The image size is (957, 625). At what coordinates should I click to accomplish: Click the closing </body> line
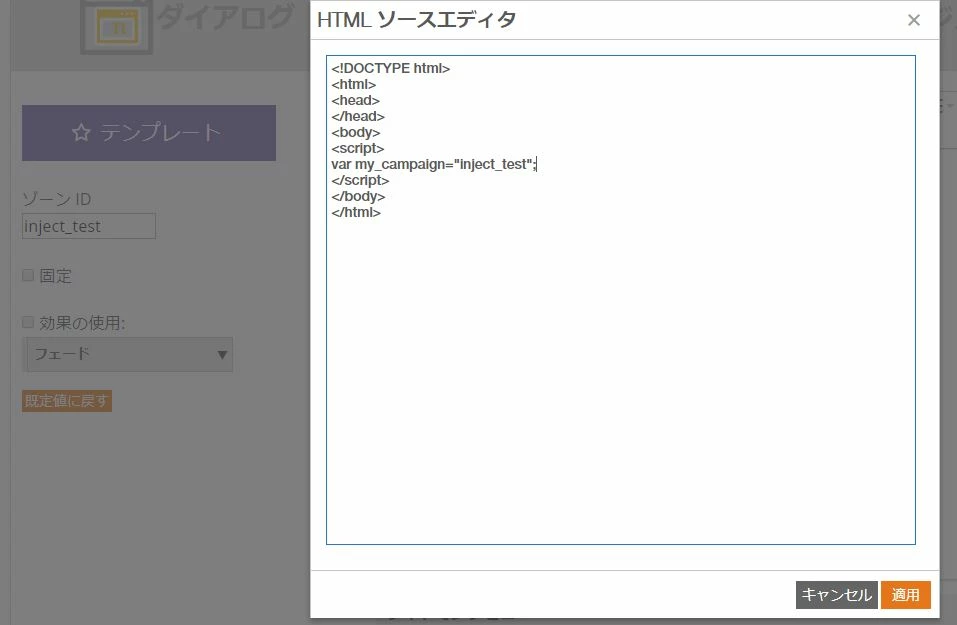(358, 197)
